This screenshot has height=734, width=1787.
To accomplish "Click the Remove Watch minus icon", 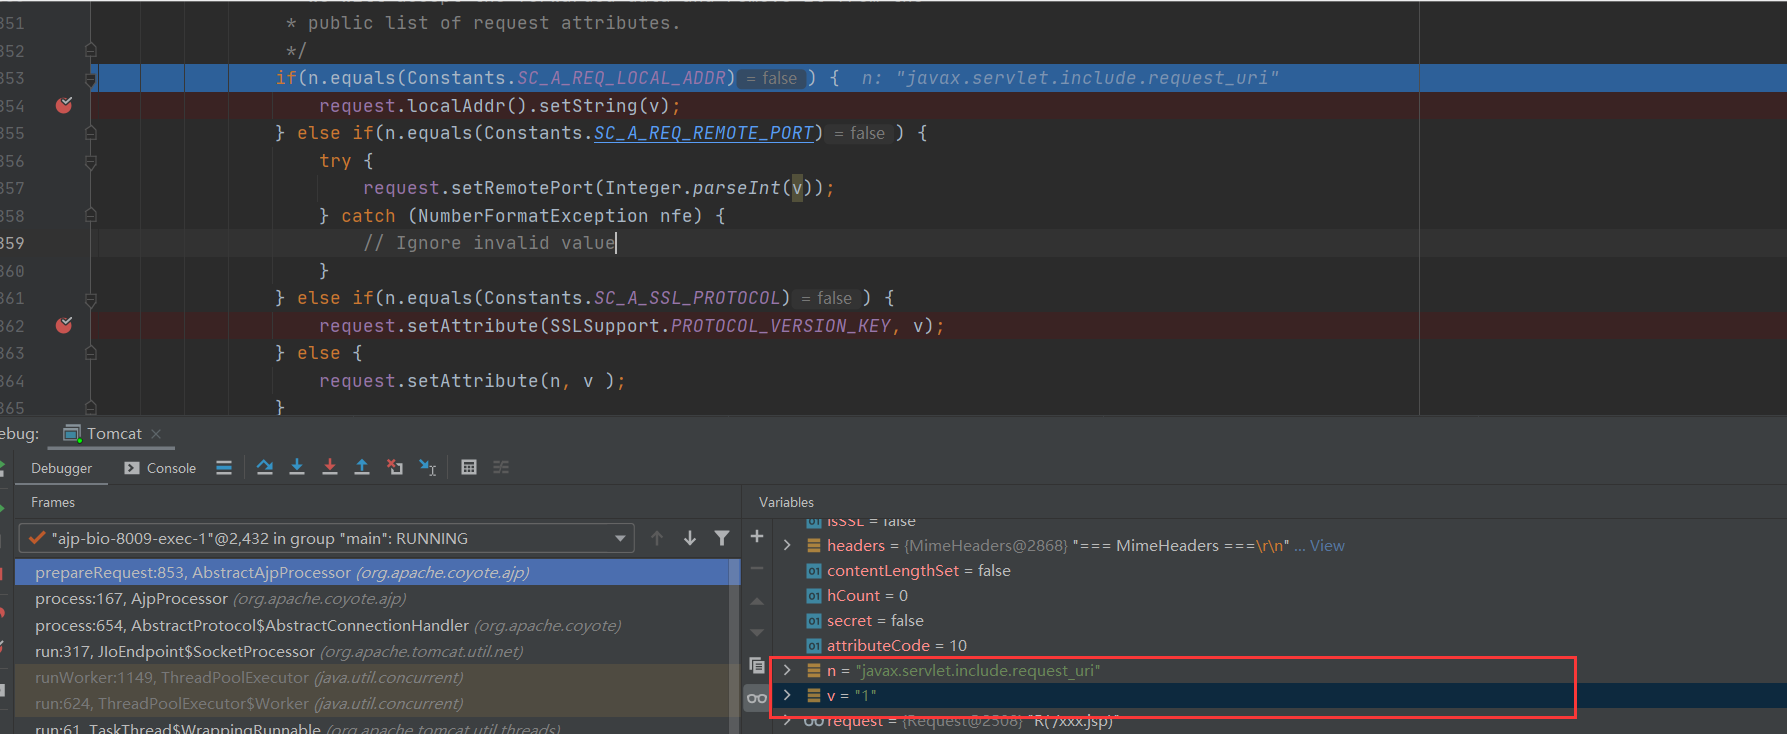I will point(757,568).
